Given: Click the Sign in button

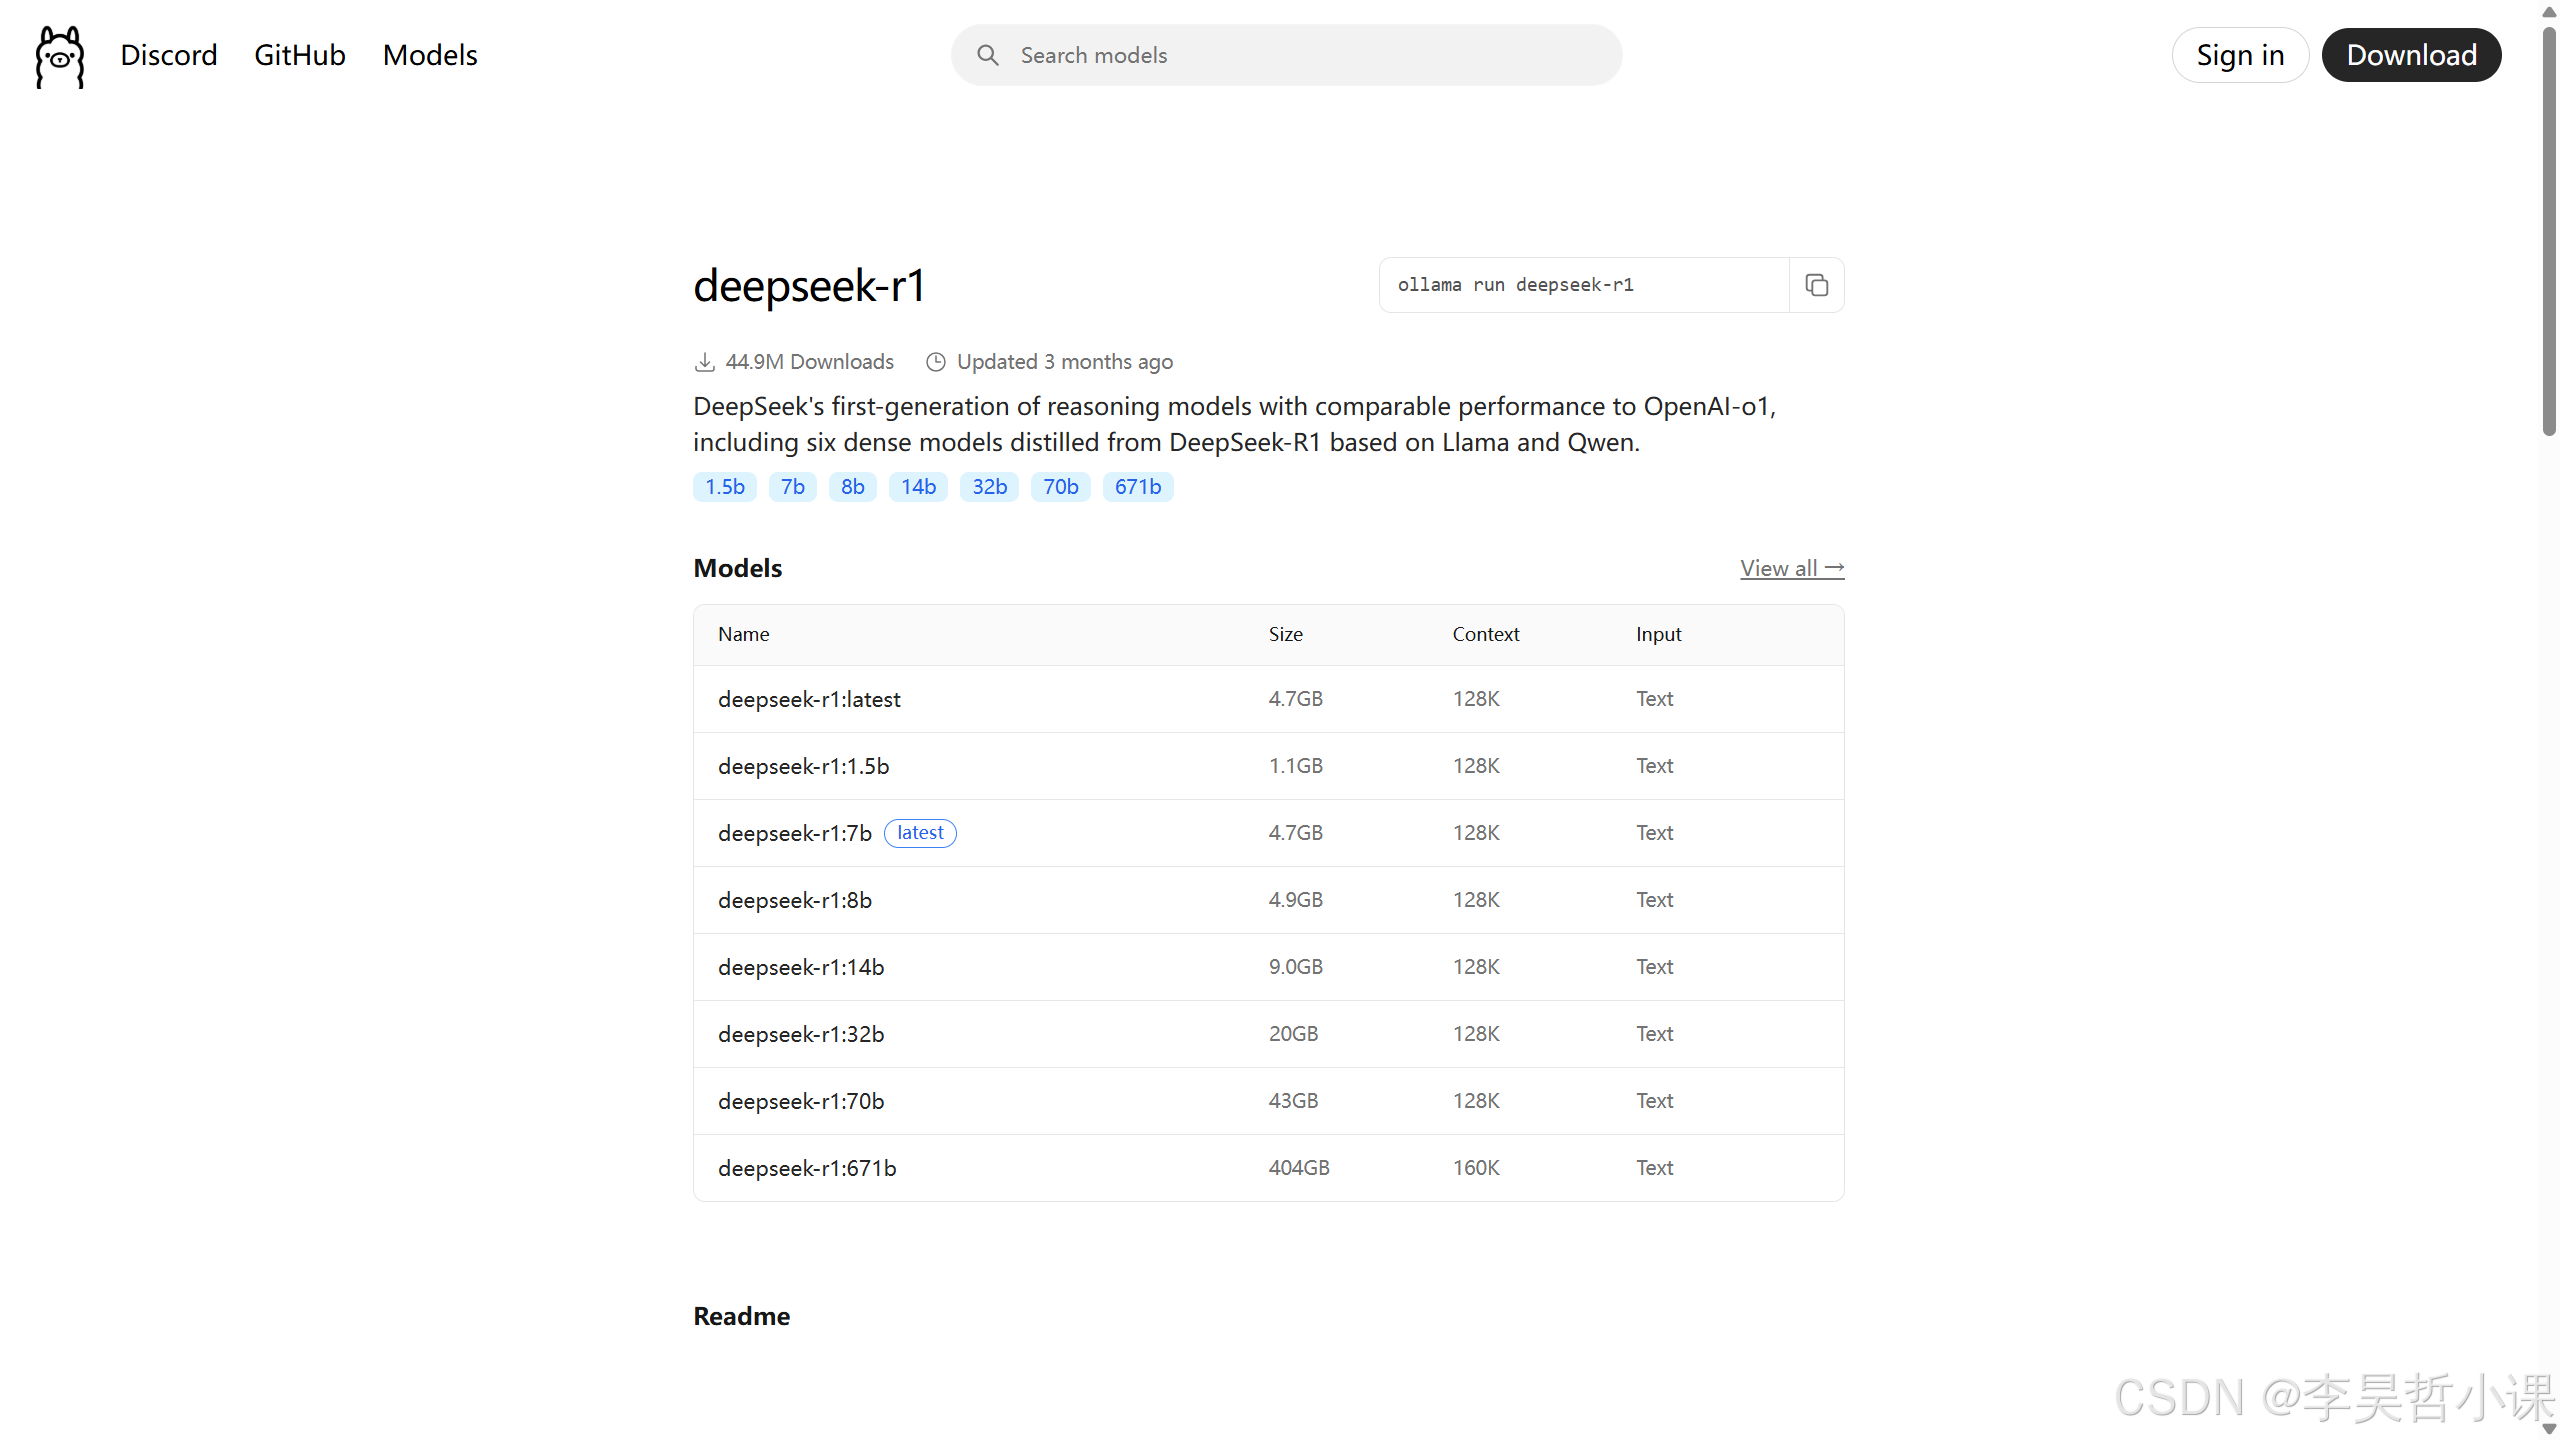Looking at the screenshot, I should 2240,55.
